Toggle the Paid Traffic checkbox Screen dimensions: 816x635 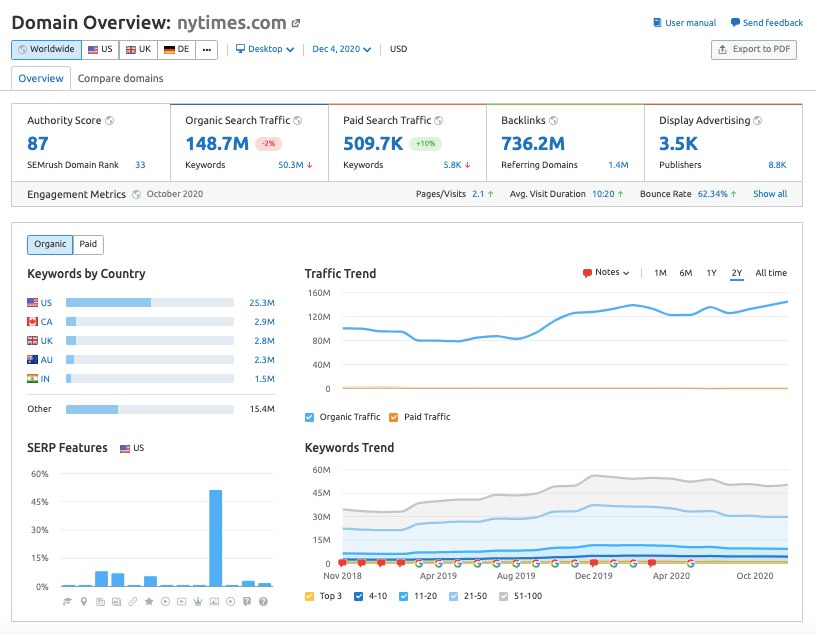[x=394, y=417]
